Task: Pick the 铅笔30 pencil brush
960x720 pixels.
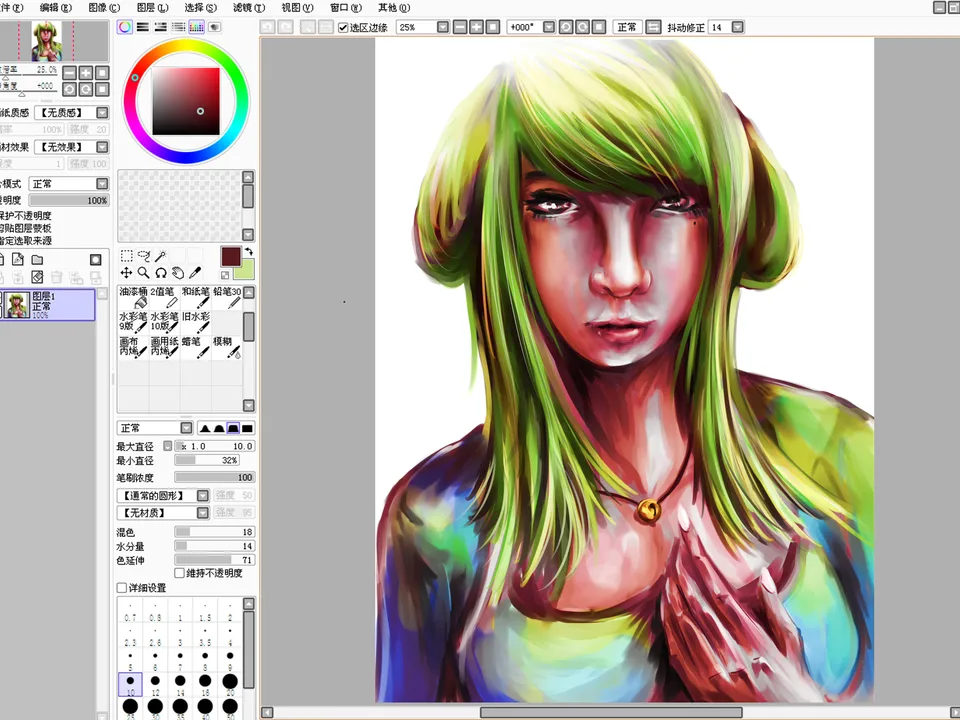Action: [x=227, y=297]
